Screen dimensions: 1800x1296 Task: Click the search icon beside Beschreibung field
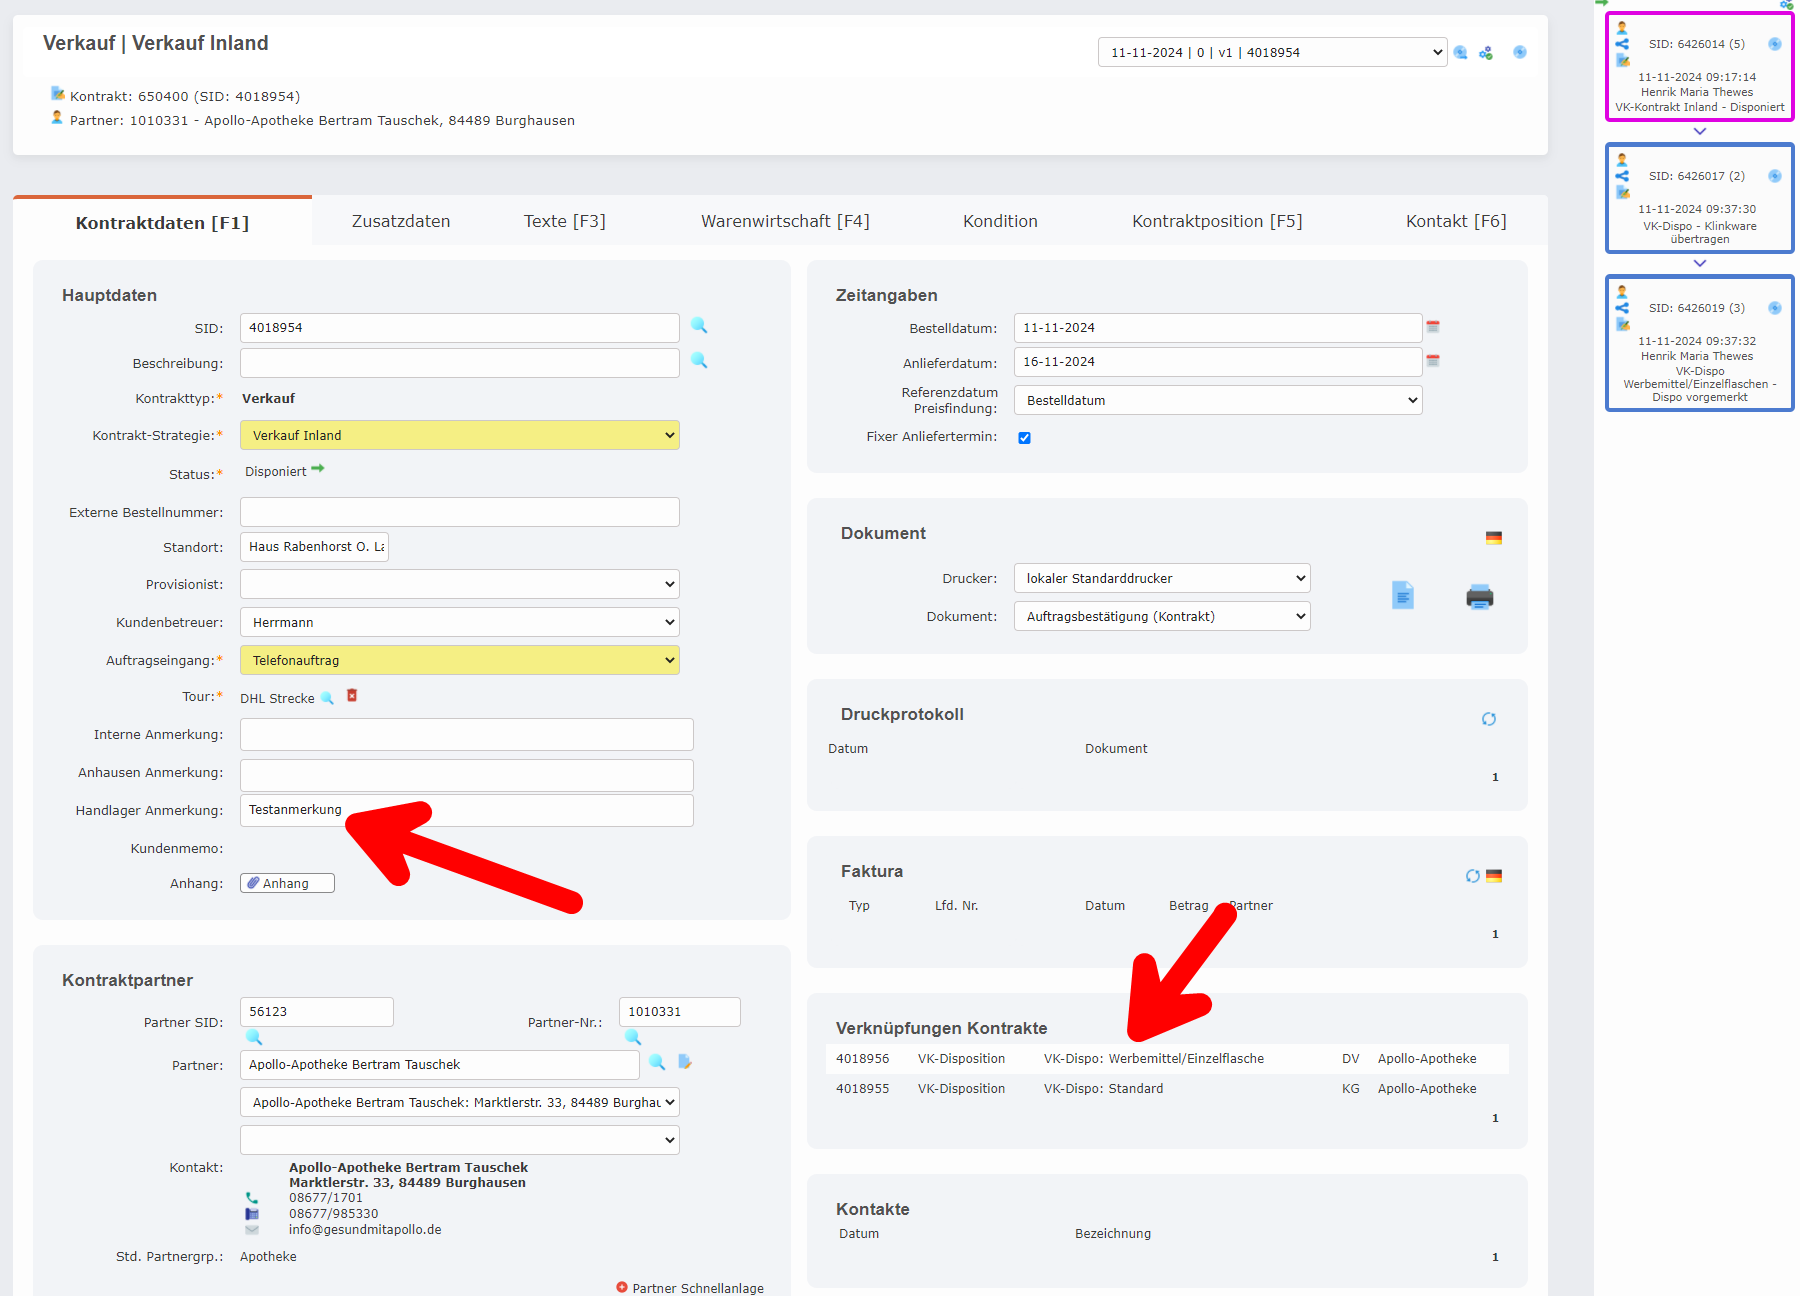[x=699, y=361]
